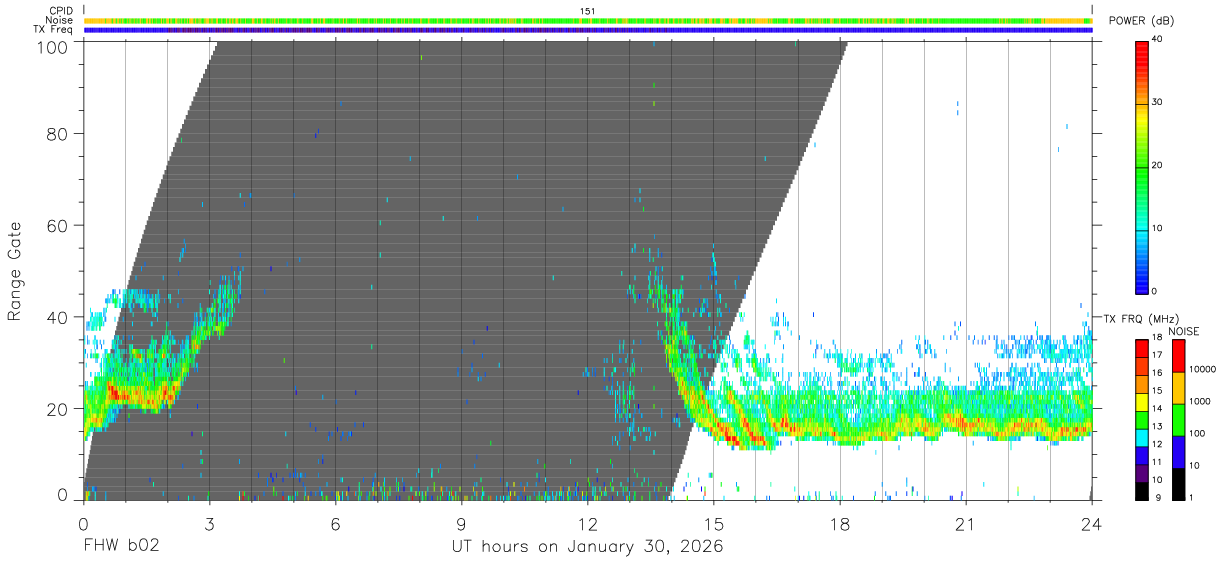Click the 10000 label on NOISE legend

1202,369
